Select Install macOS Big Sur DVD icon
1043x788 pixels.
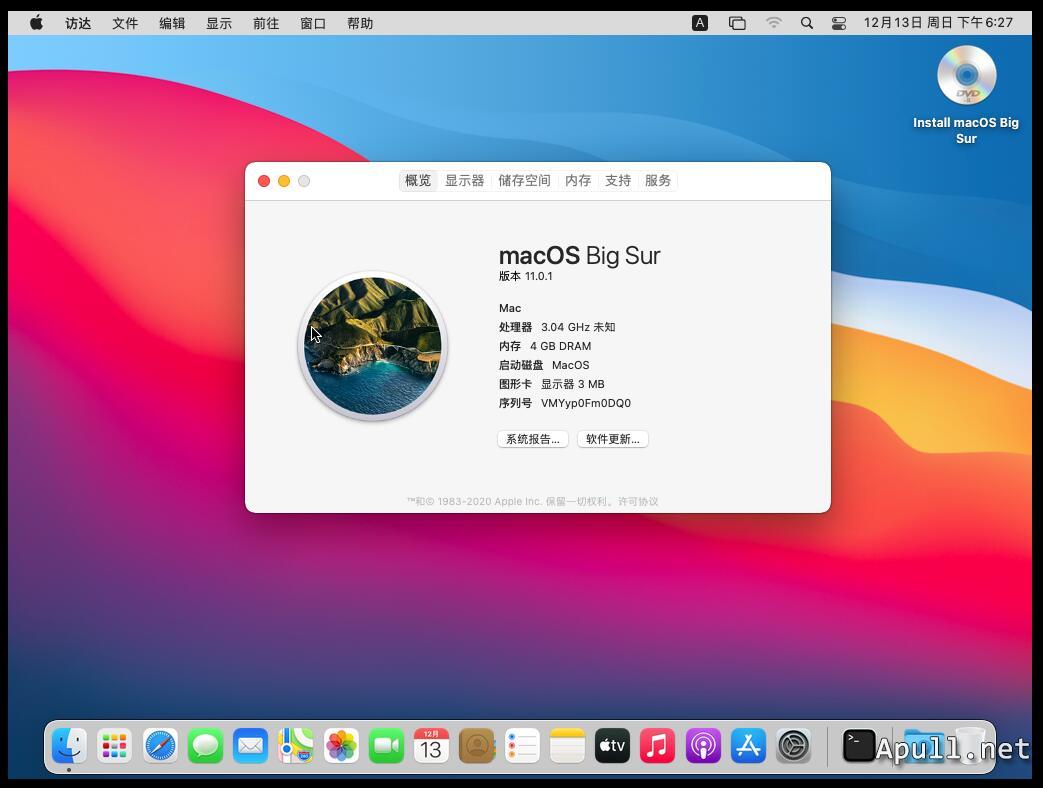pyautogui.click(x=967, y=75)
